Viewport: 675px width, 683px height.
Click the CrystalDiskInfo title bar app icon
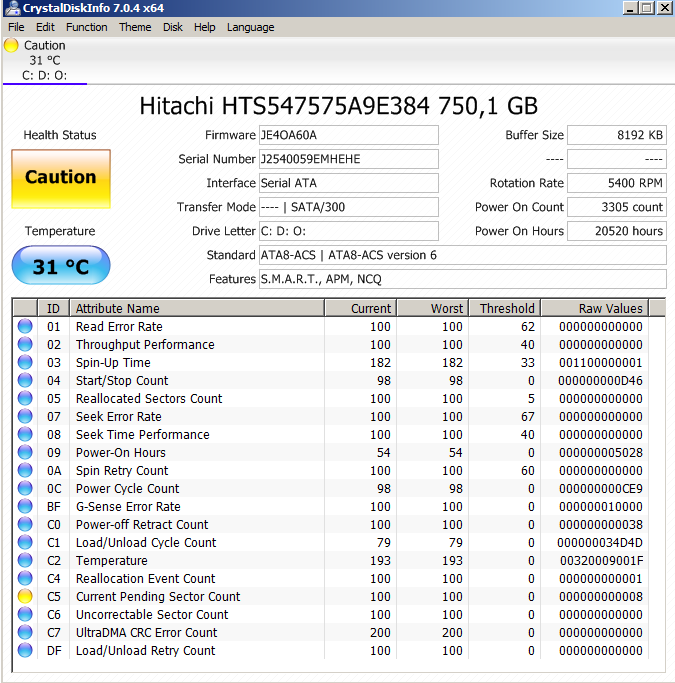coord(12,7)
